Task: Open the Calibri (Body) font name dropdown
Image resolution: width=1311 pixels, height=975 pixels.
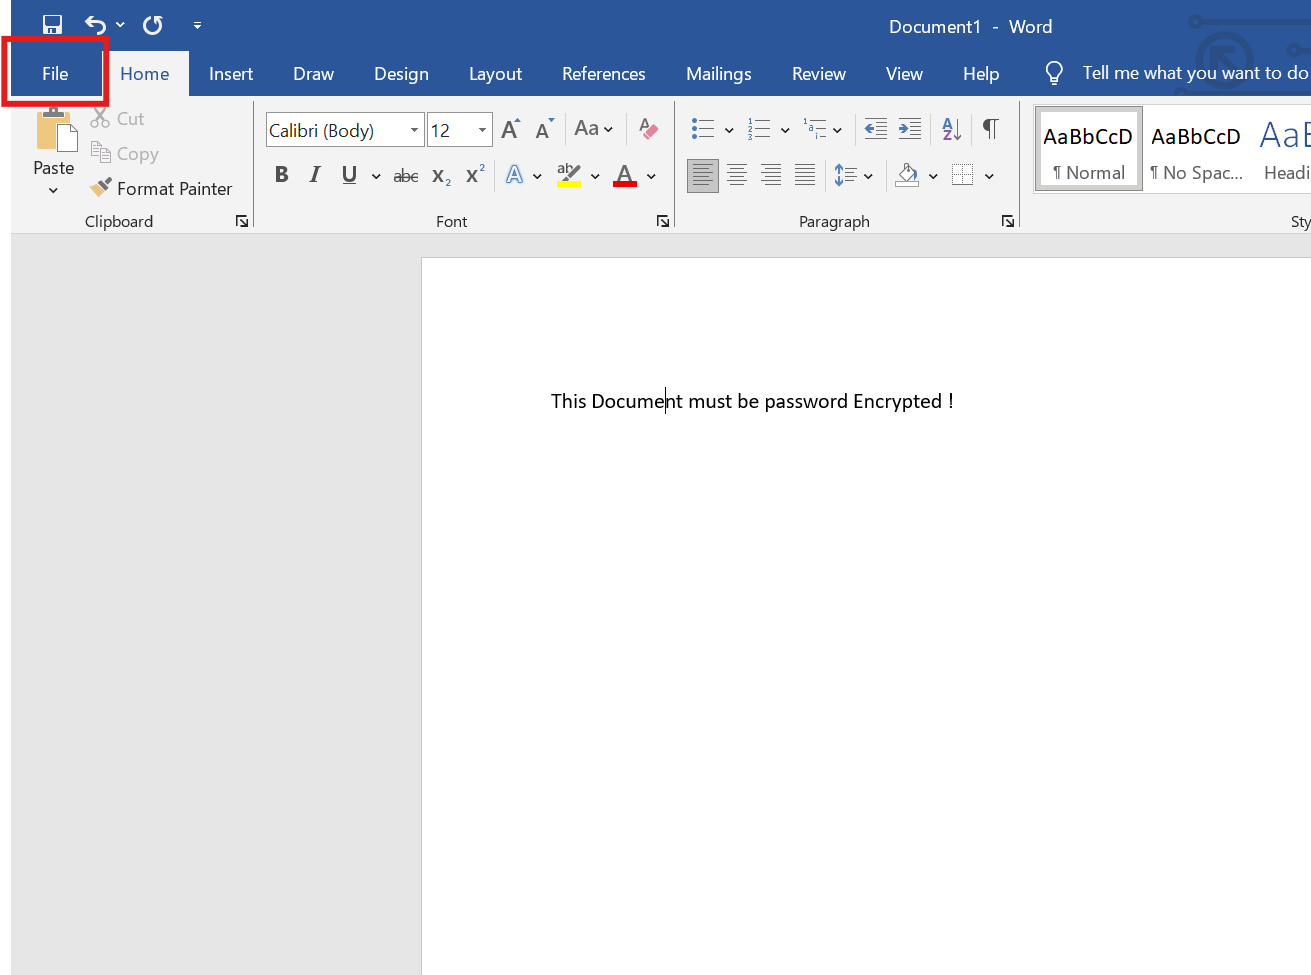Action: (414, 130)
